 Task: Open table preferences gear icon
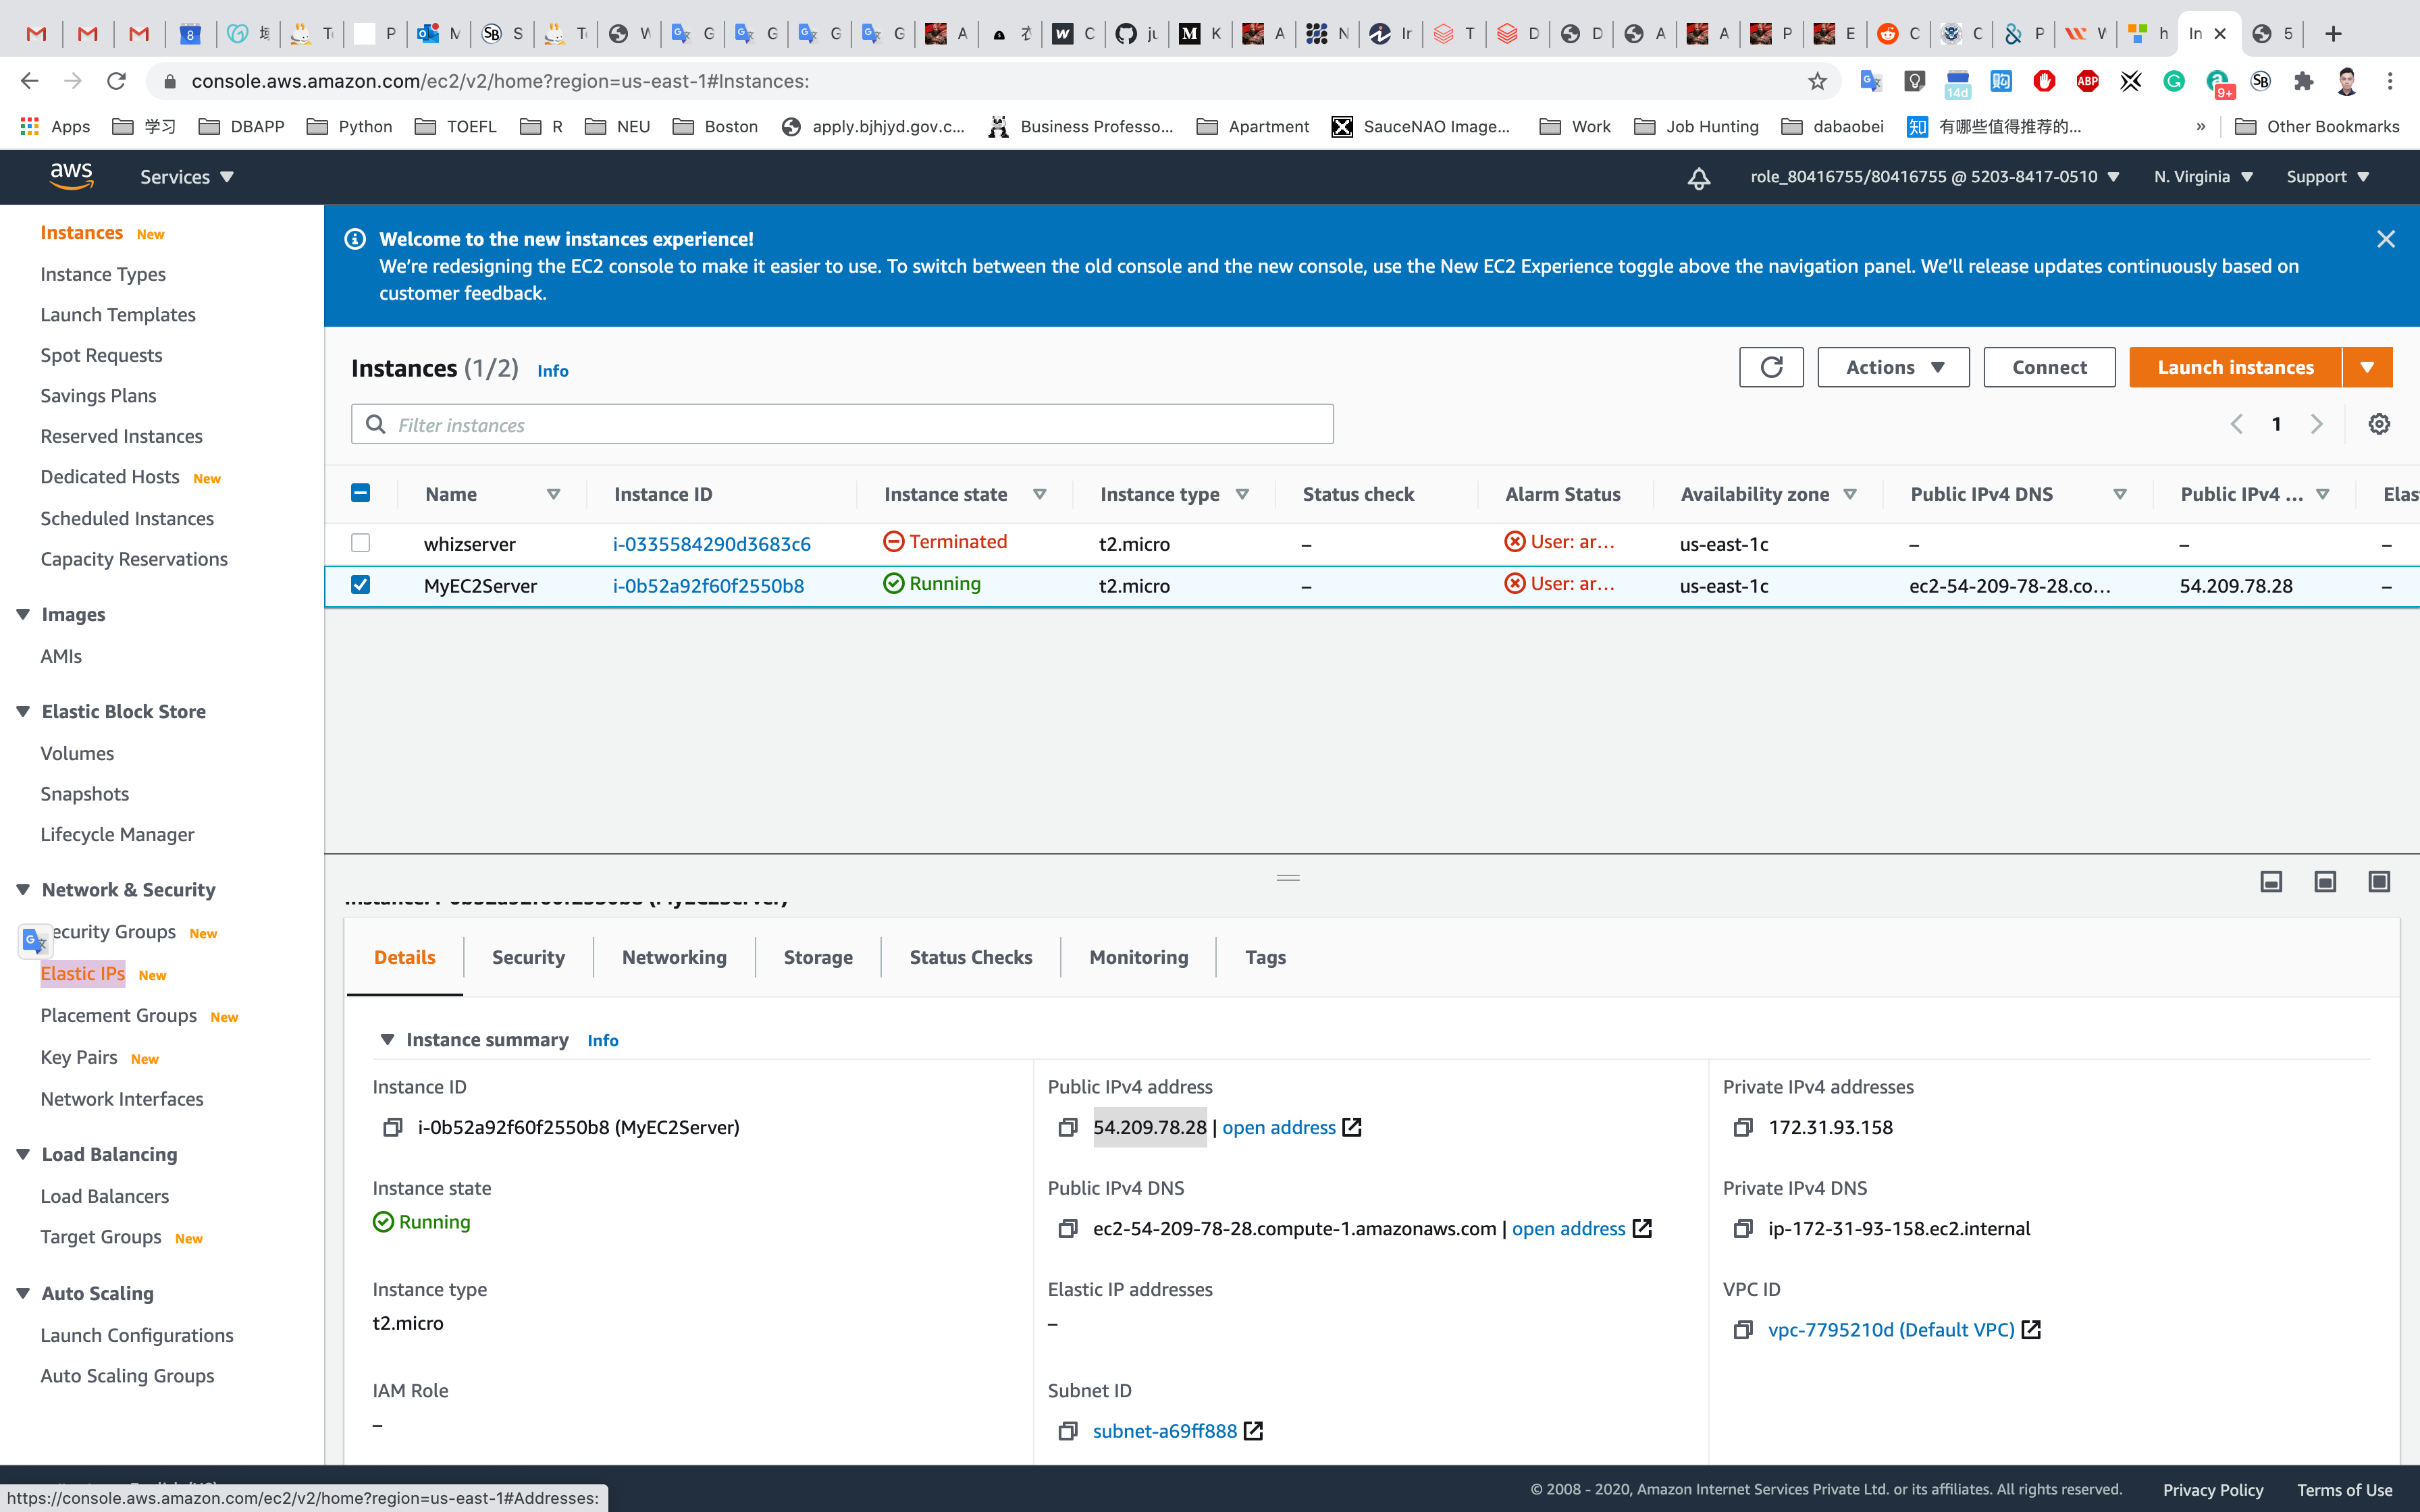pyautogui.click(x=2379, y=424)
